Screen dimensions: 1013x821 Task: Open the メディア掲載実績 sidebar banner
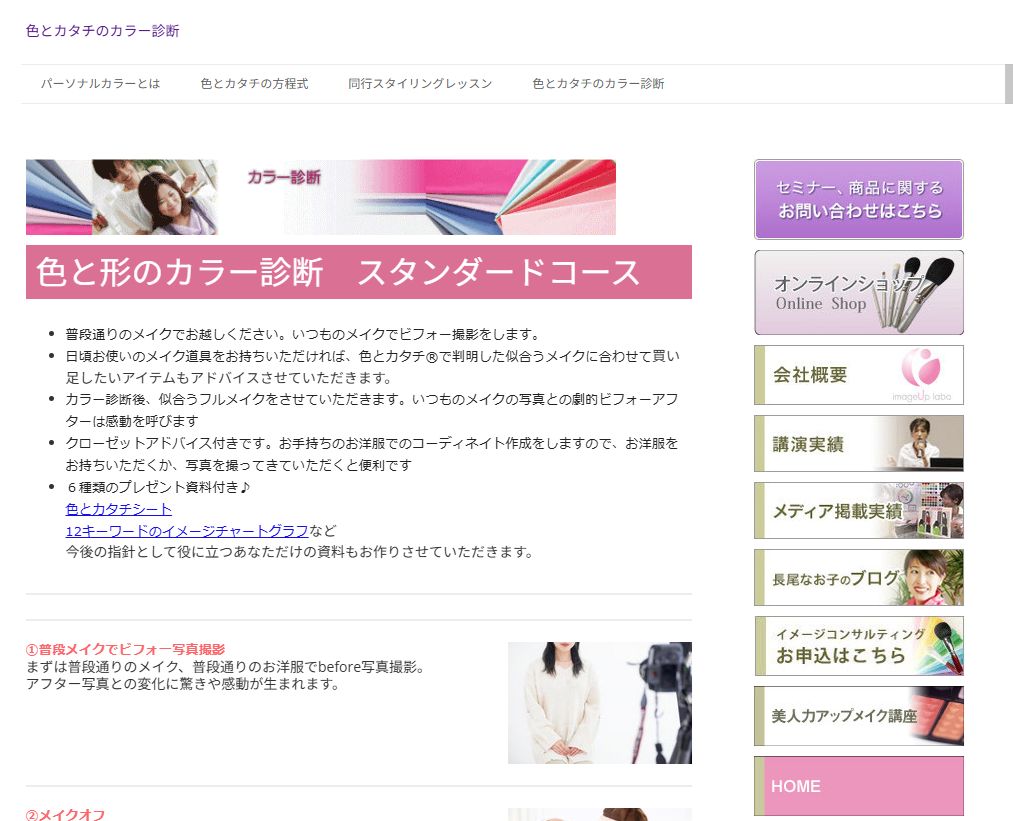point(858,510)
